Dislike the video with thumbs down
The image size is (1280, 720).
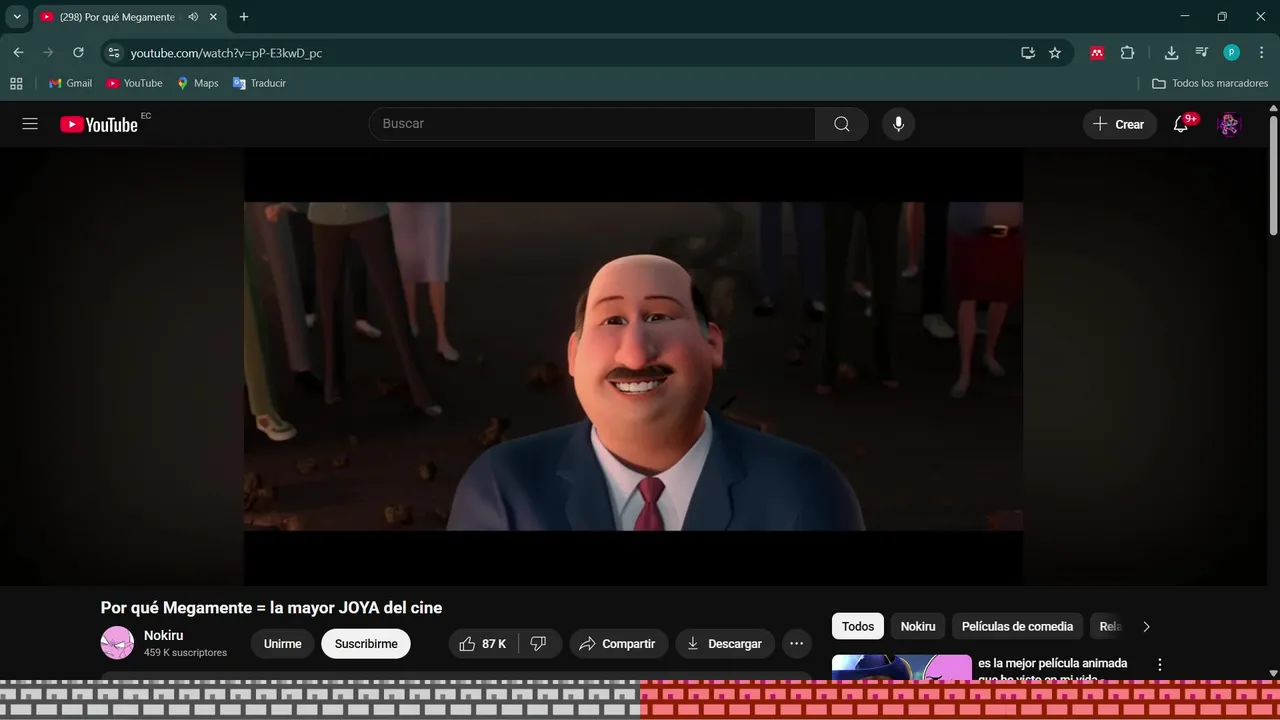[x=539, y=644]
